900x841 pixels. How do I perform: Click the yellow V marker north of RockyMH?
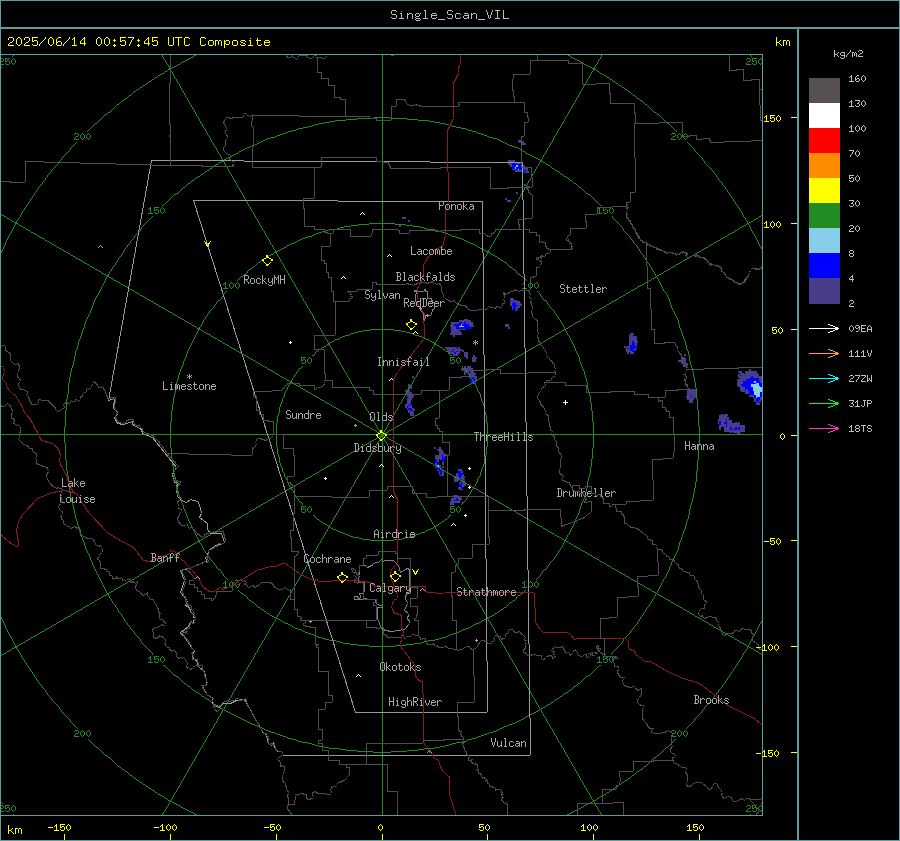(x=208, y=244)
